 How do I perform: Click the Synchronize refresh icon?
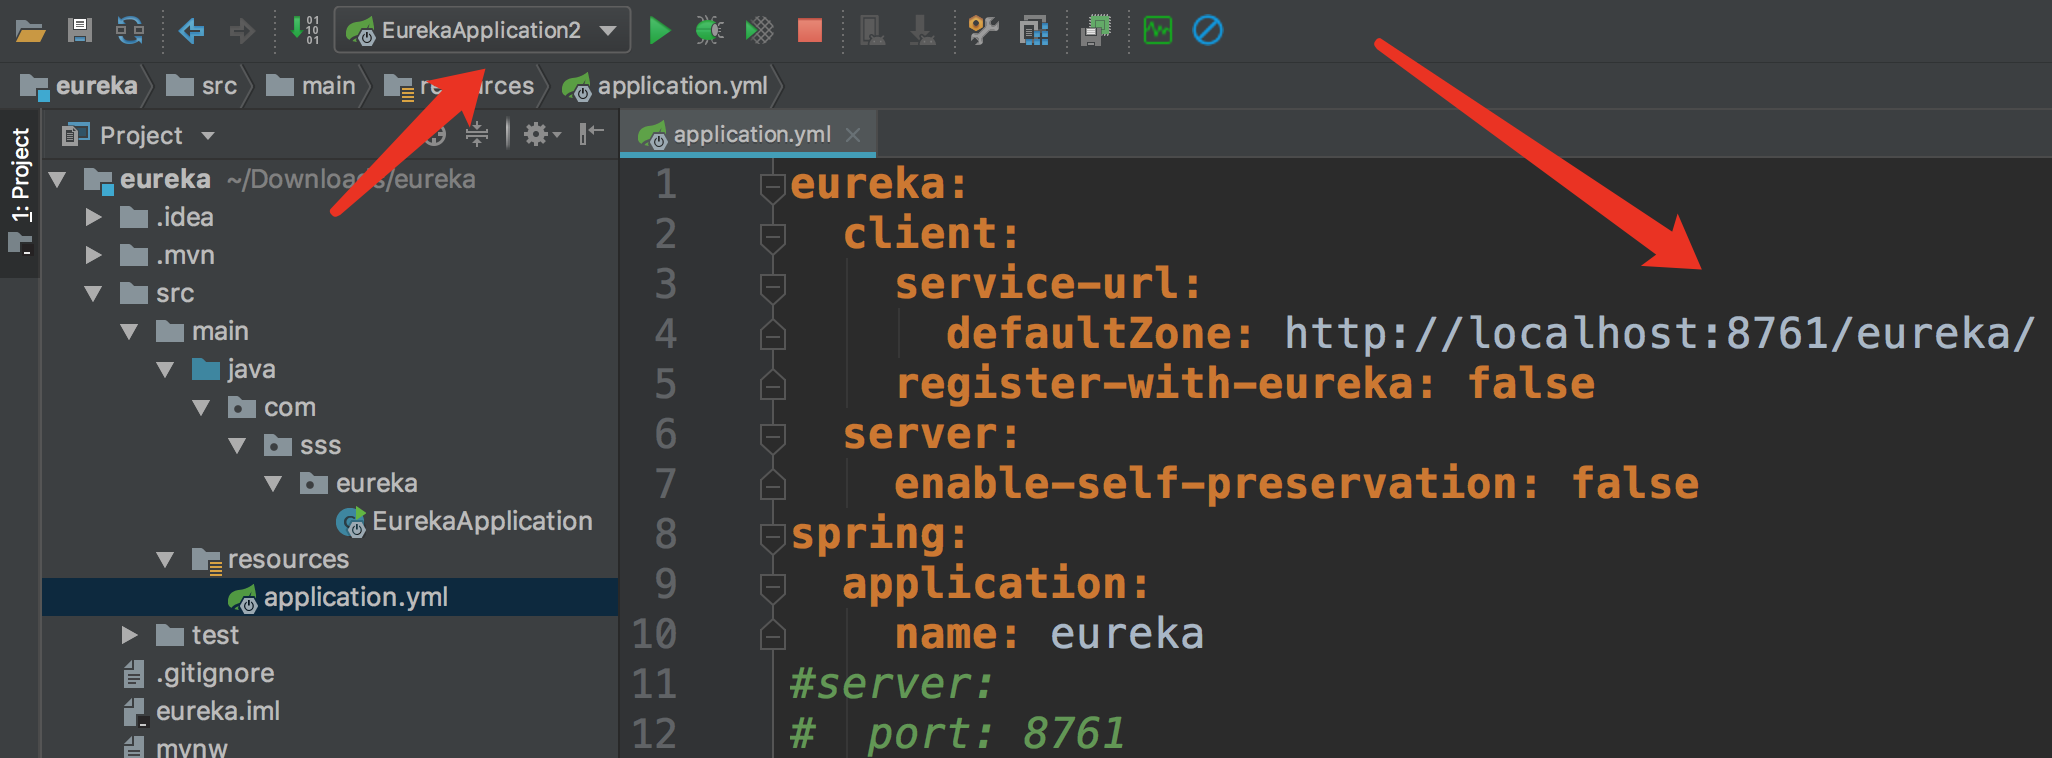point(130,31)
